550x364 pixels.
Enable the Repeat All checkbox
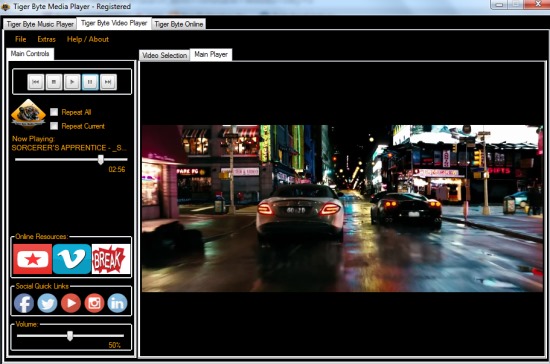(54, 112)
